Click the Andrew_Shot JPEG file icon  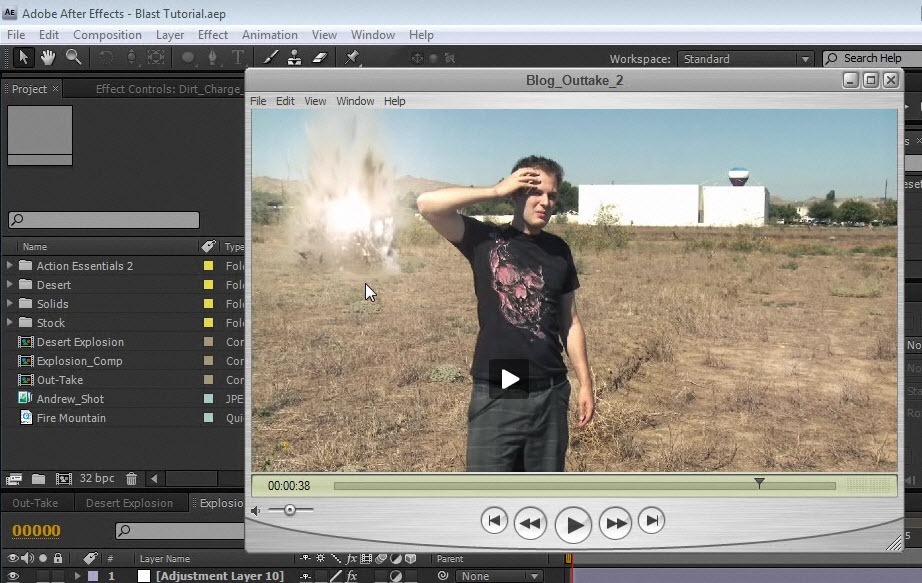(x=25, y=398)
